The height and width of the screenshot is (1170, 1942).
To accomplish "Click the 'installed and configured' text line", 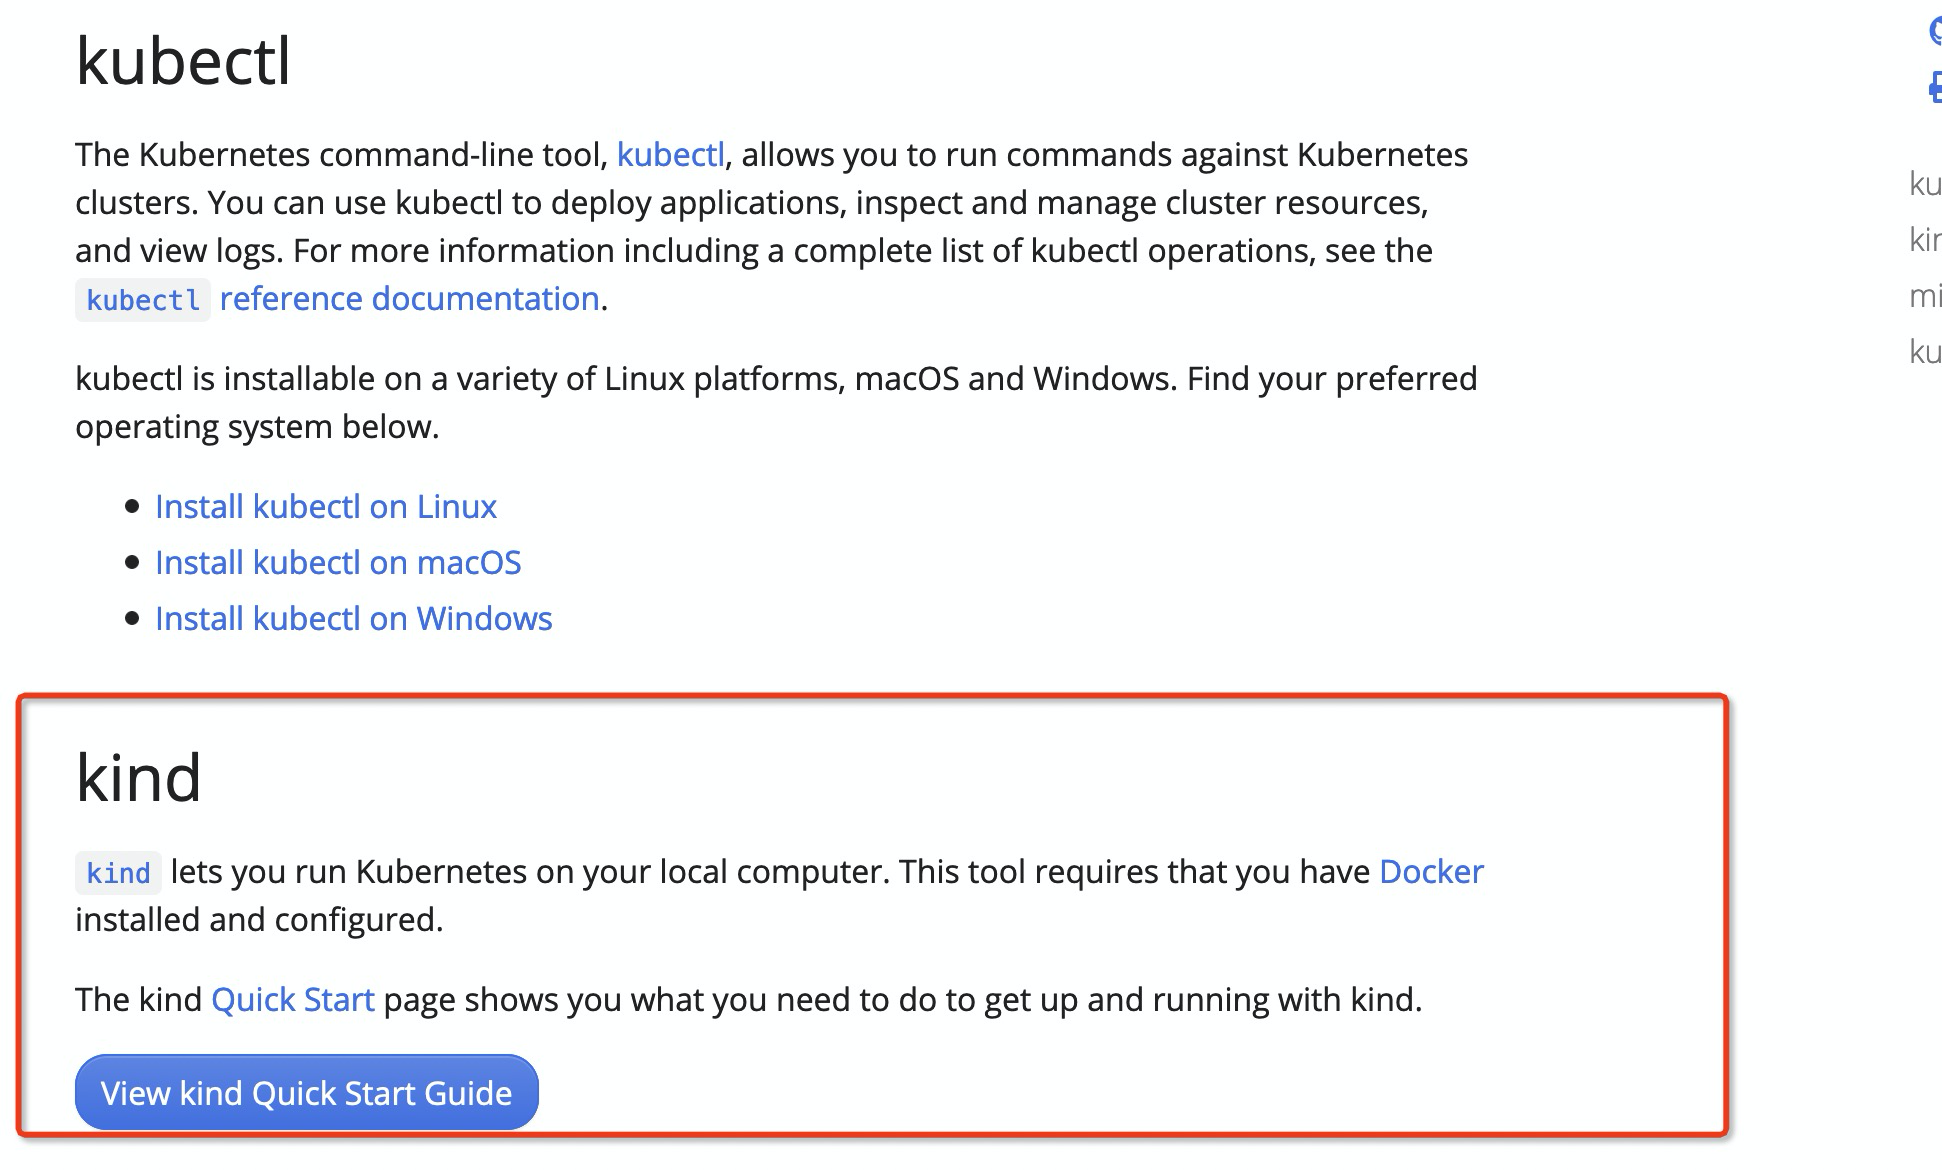I will pyautogui.click(x=259, y=920).
